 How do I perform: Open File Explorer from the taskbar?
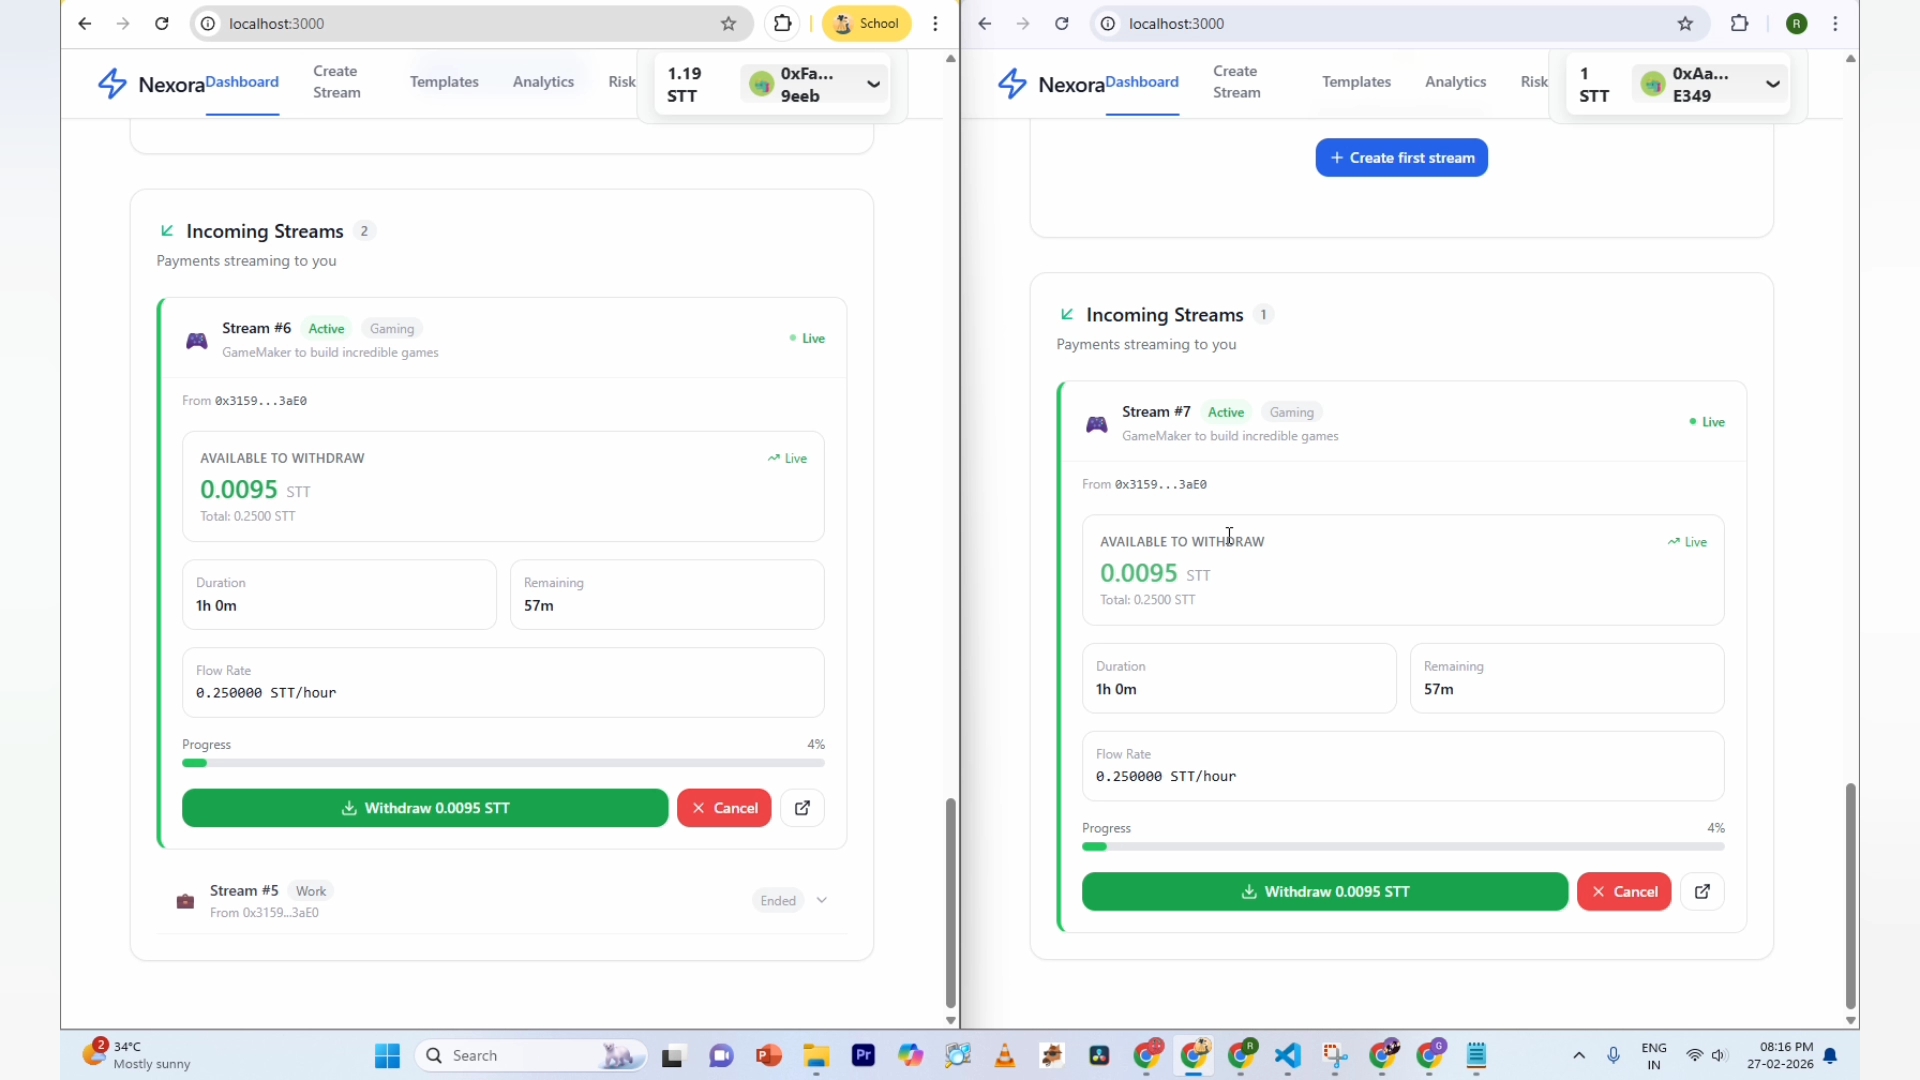click(x=816, y=1056)
